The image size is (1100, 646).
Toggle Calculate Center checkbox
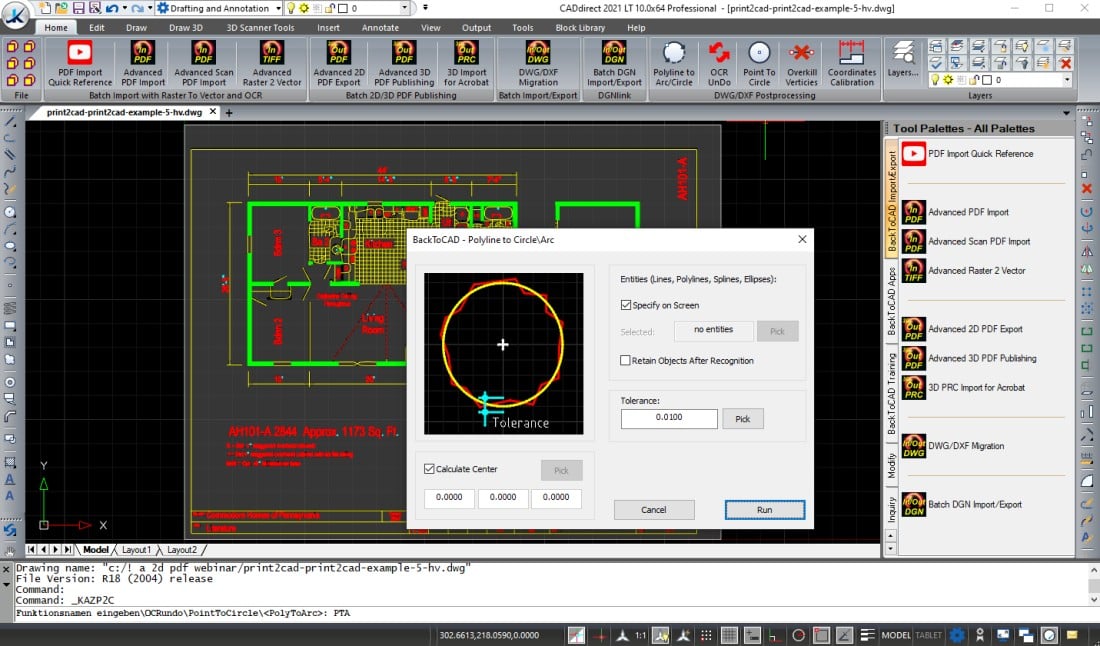429,469
